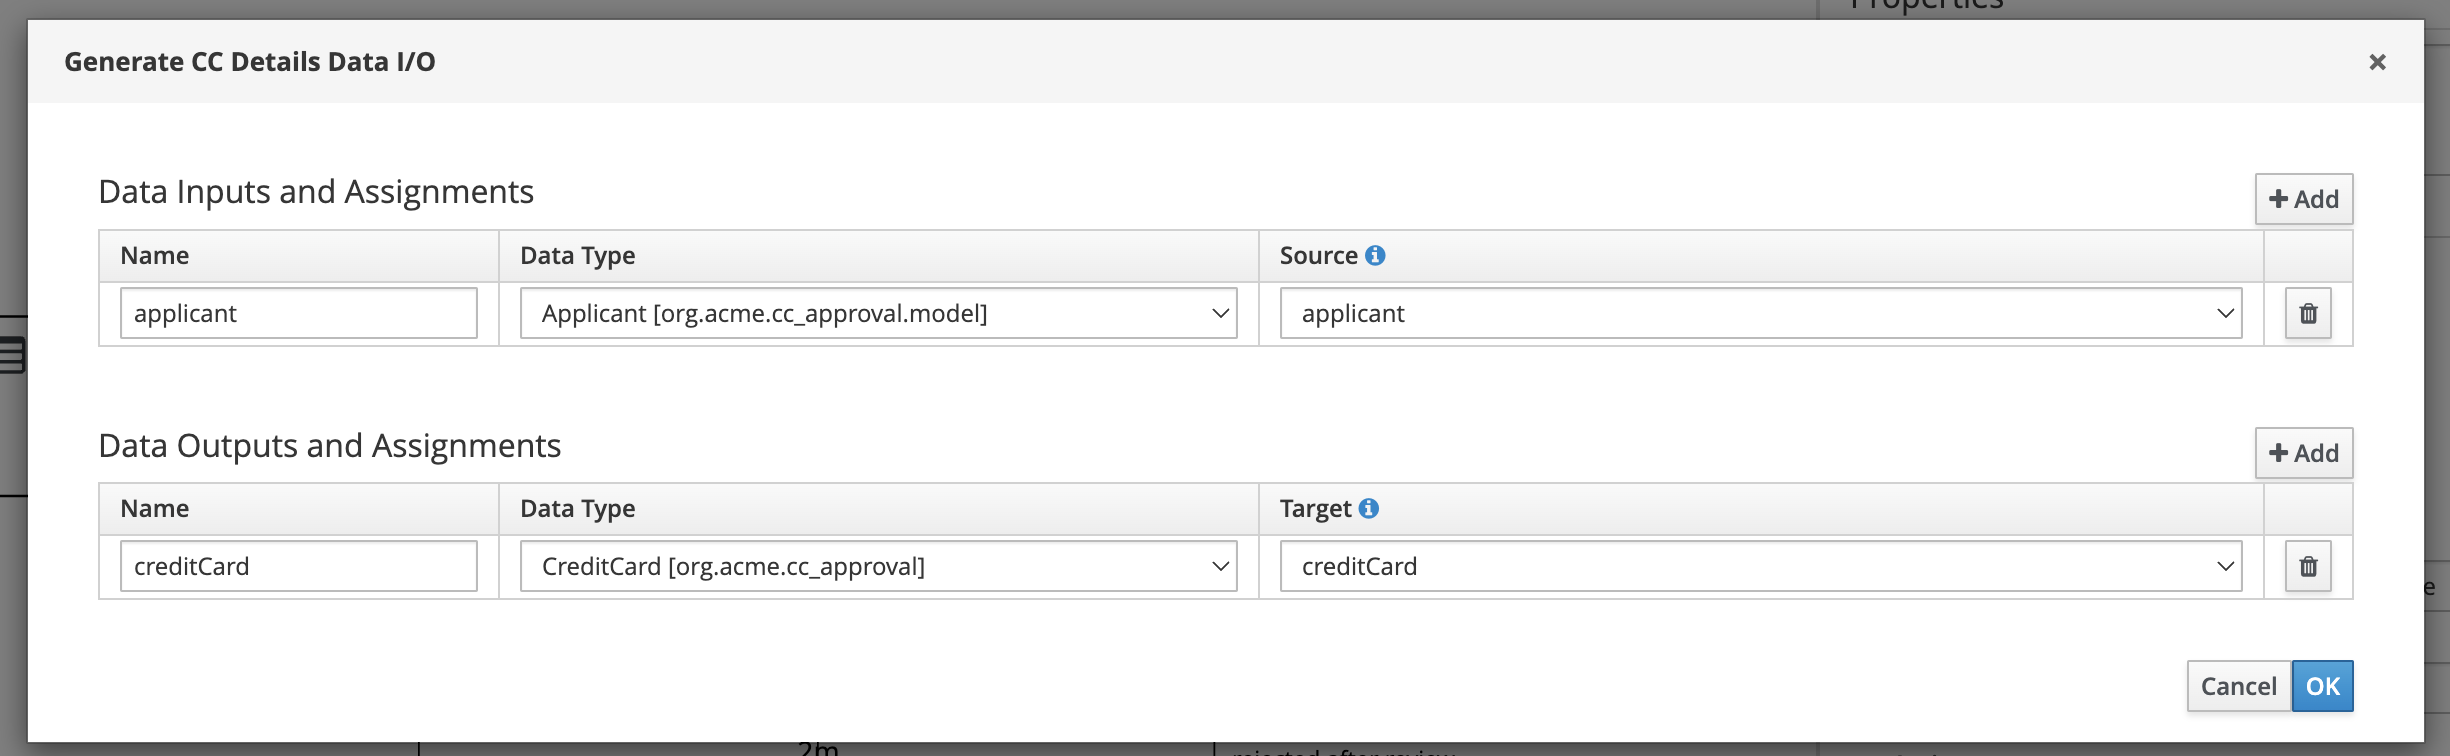Click the Source column header label
Viewport: 2450px width, 756px height.
point(1319,256)
